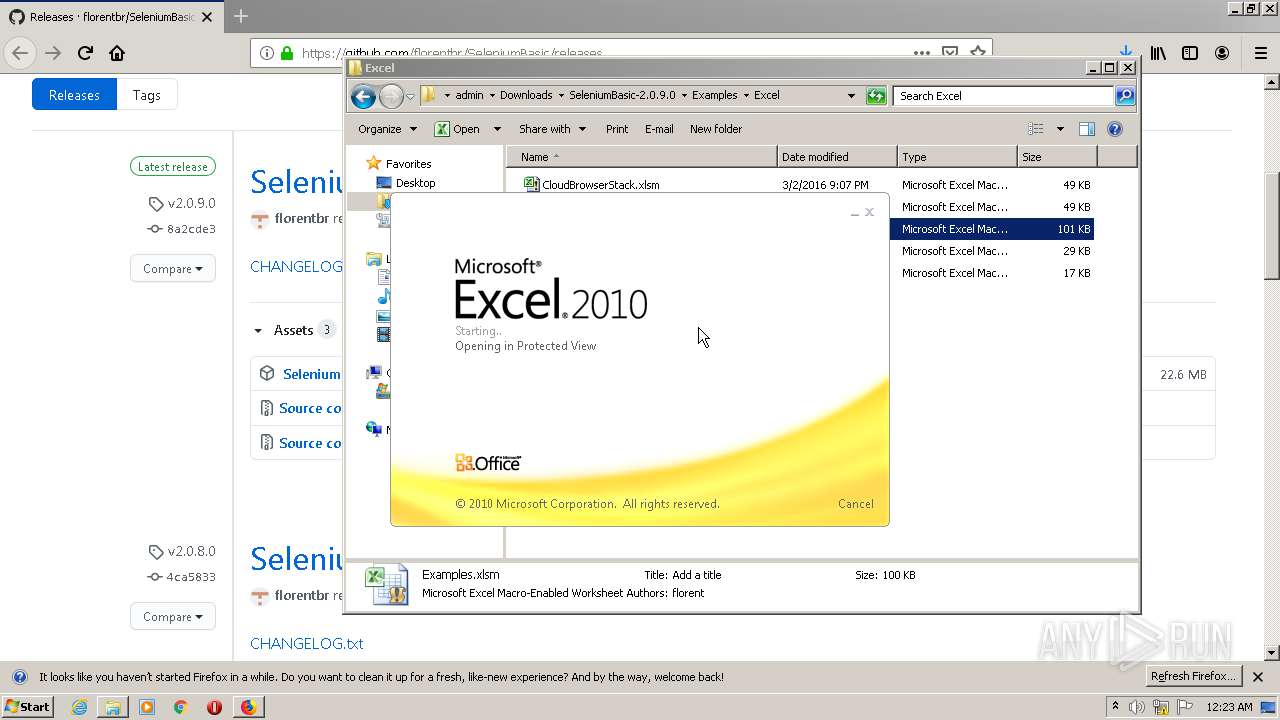Switch to the Tags tab on GitHub

pyautogui.click(x=147, y=95)
